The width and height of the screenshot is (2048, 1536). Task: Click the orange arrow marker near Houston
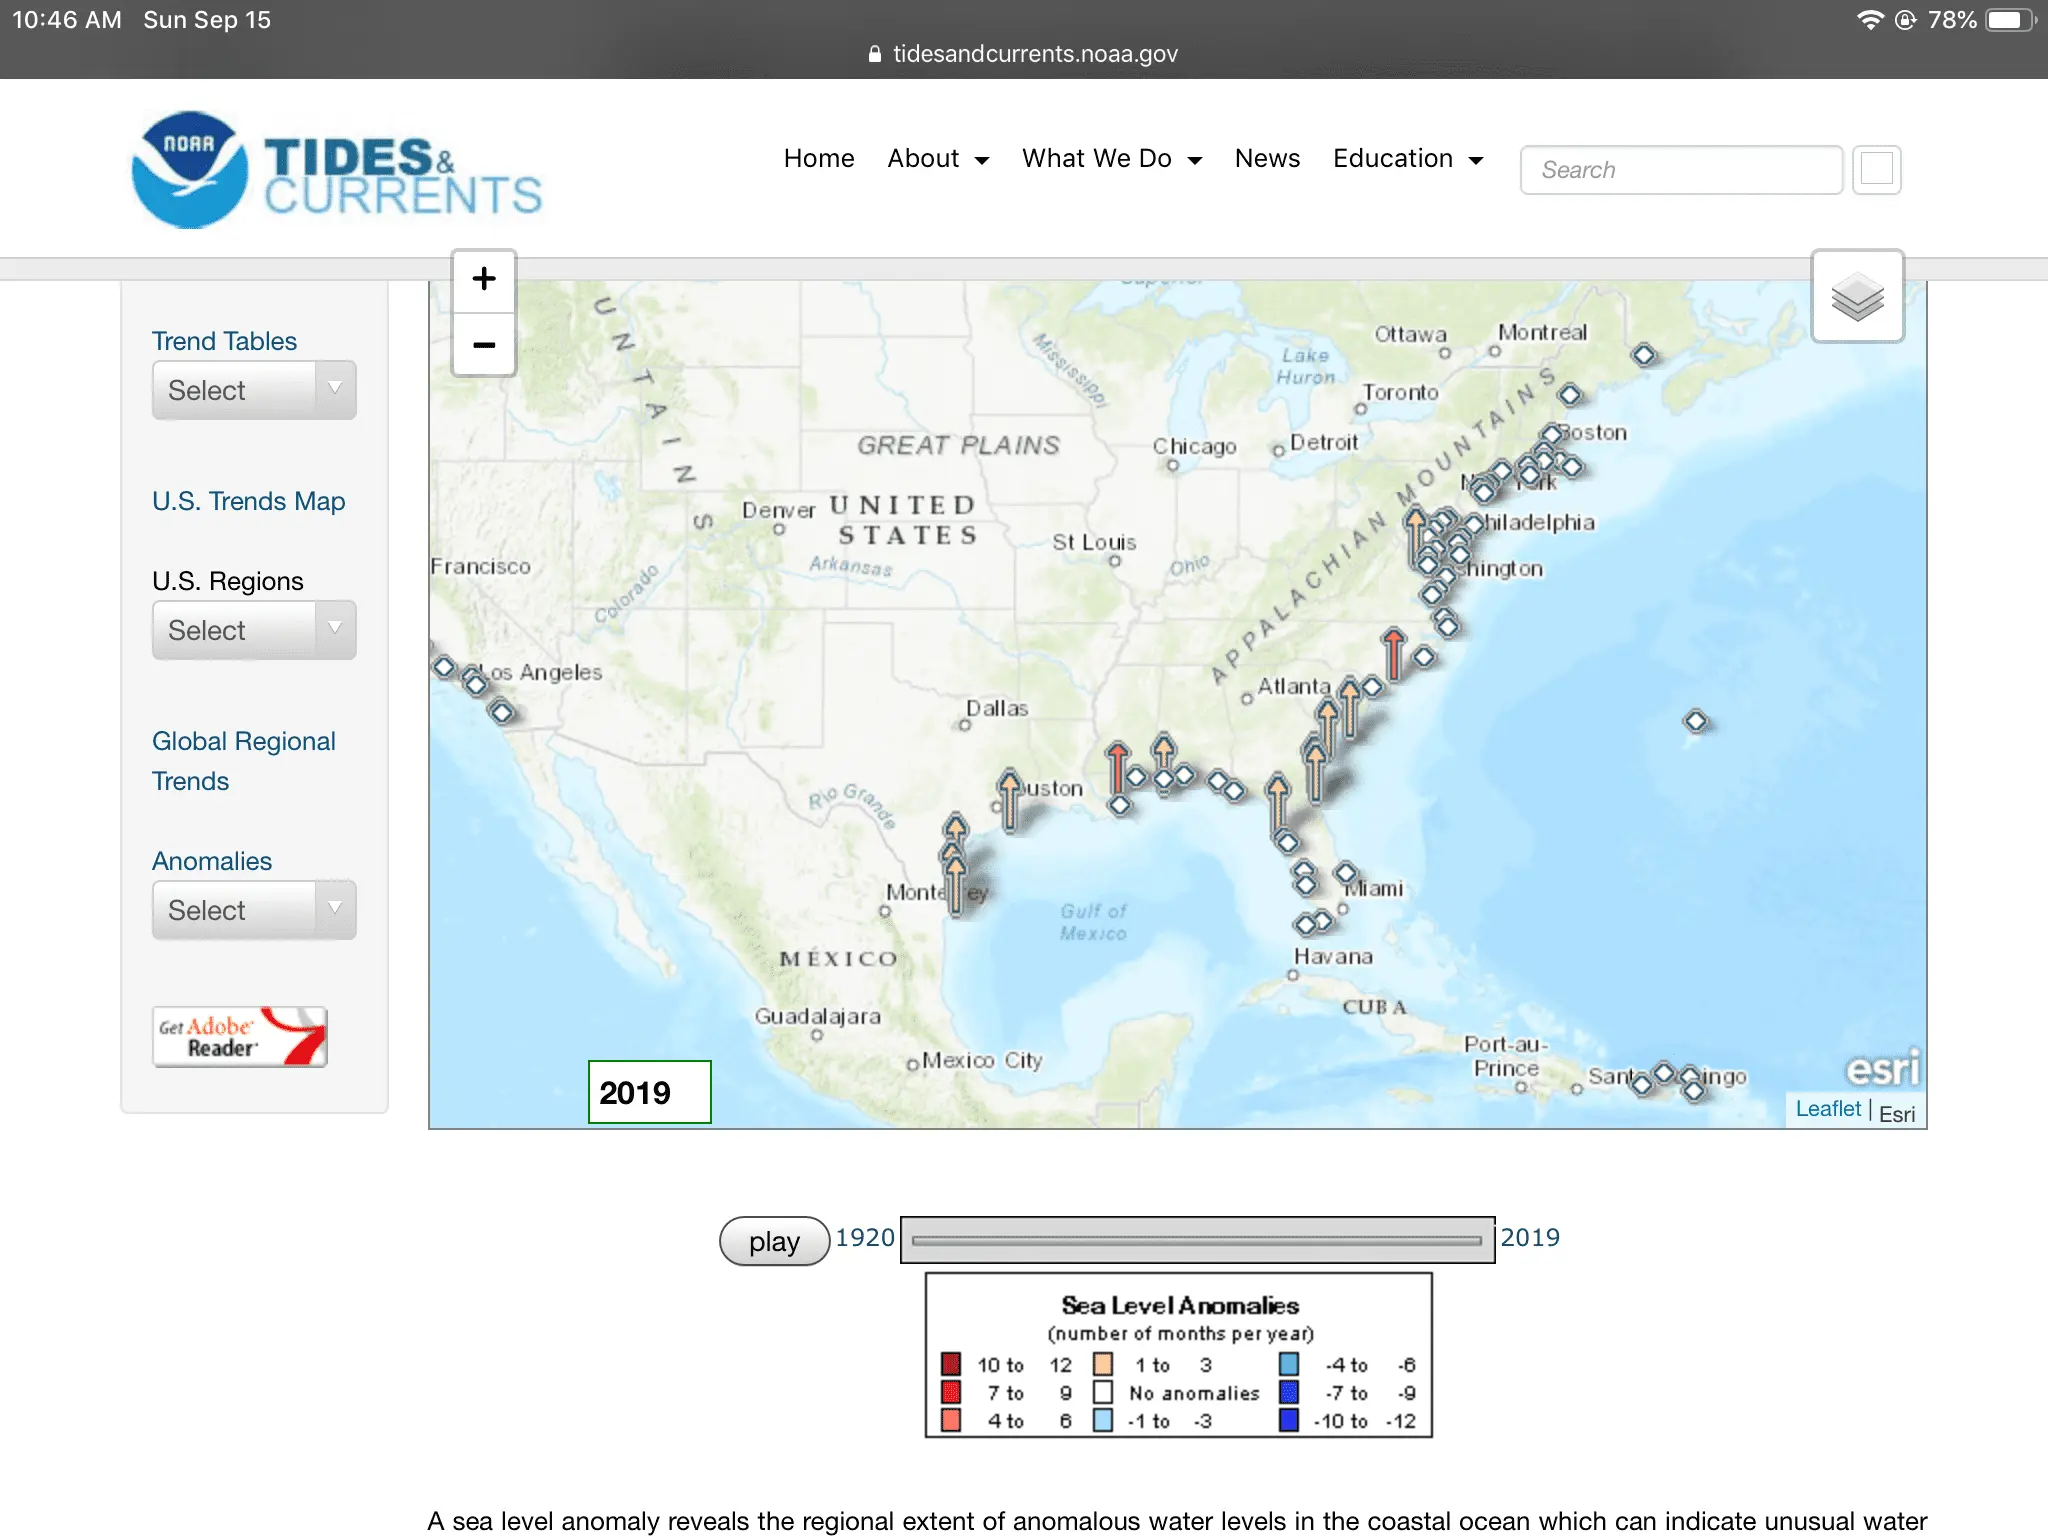pyautogui.click(x=1010, y=799)
